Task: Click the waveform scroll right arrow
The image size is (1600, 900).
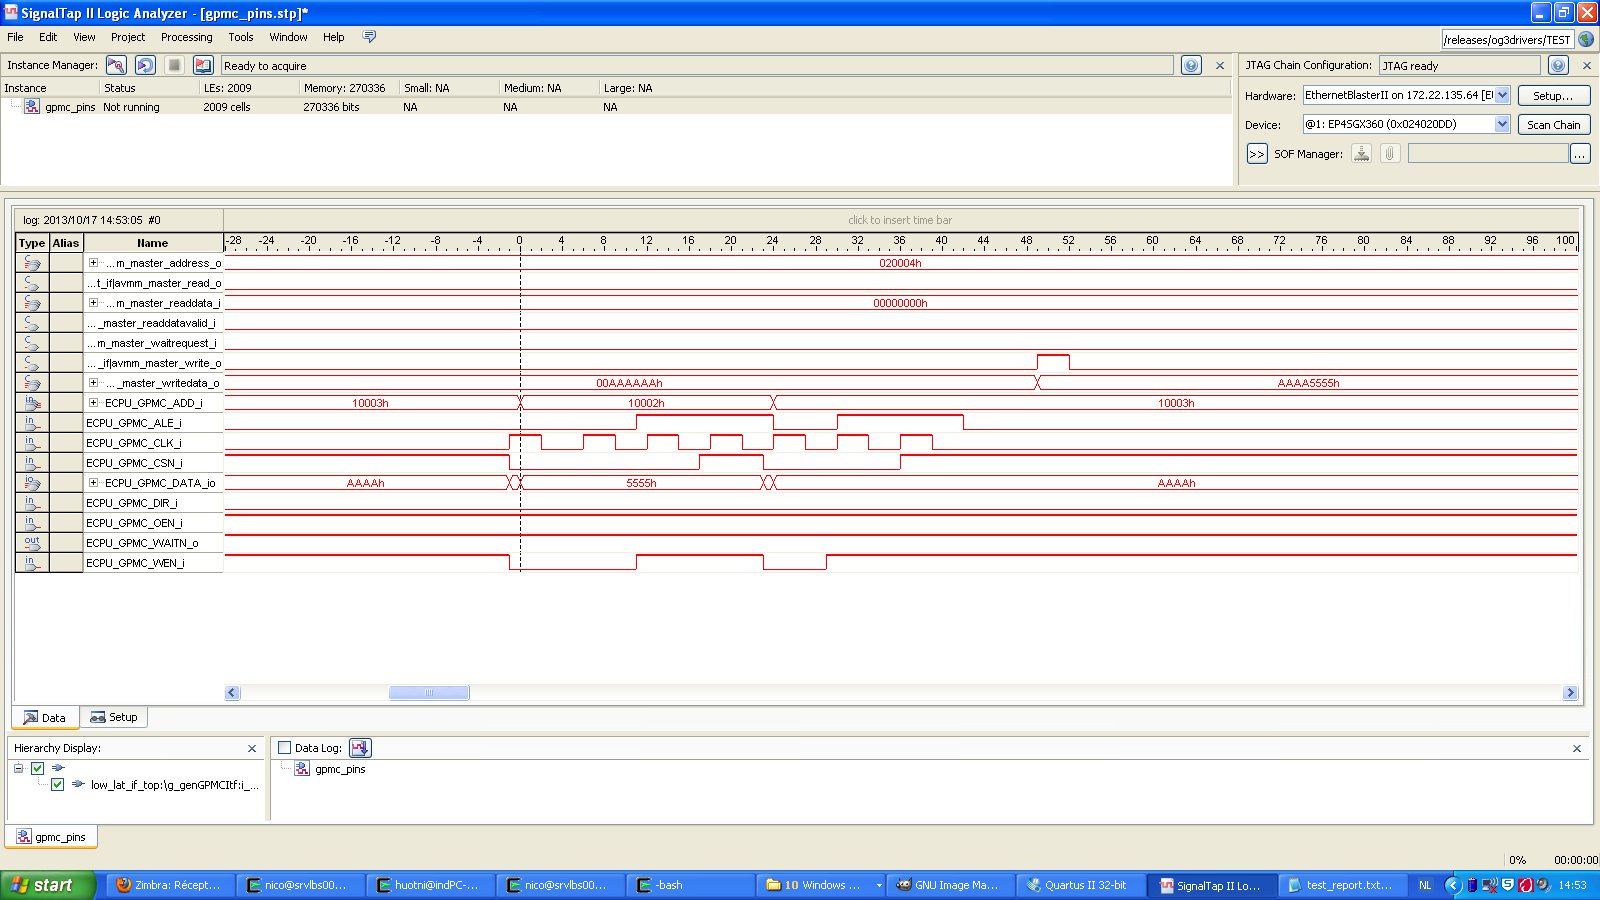Action: (x=1570, y=692)
